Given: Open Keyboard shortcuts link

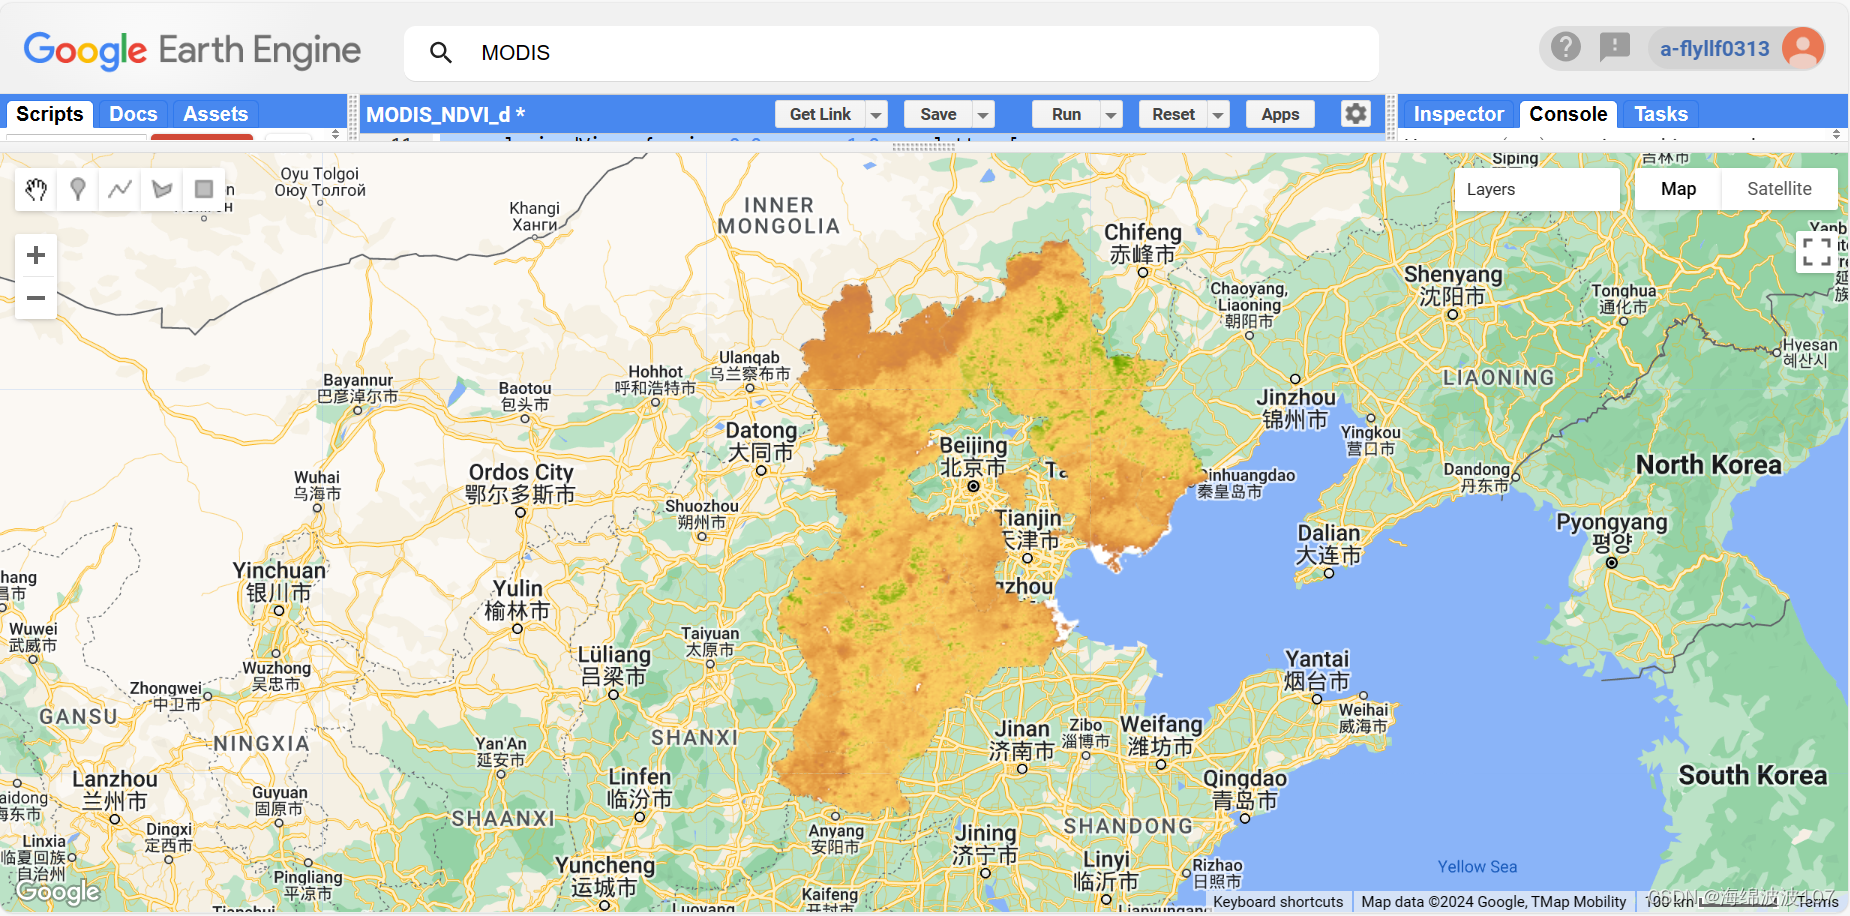Looking at the screenshot, I should pos(1278,901).
